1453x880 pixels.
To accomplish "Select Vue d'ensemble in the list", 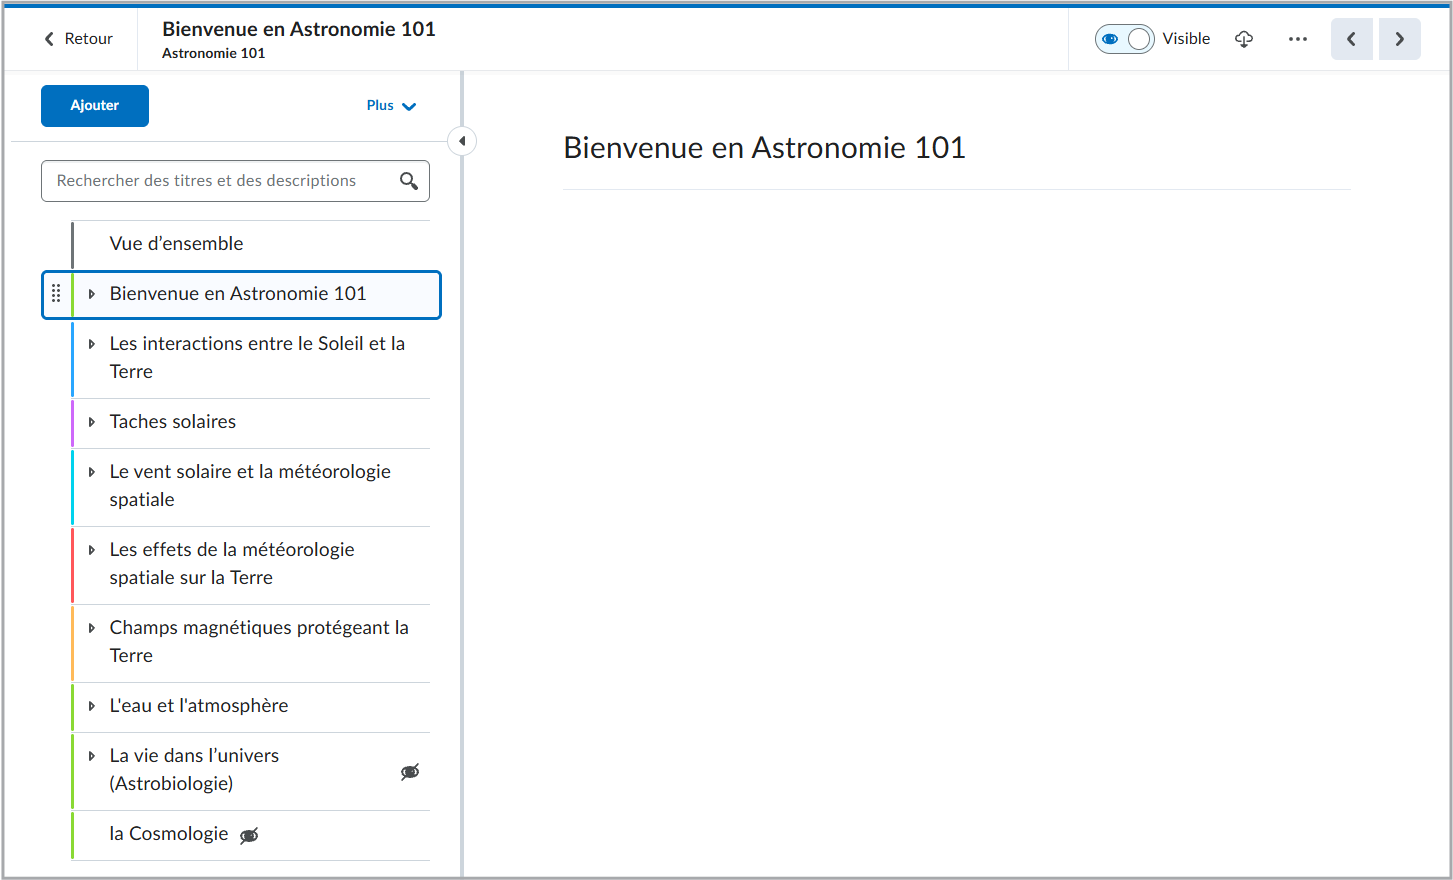I will 176,244.
